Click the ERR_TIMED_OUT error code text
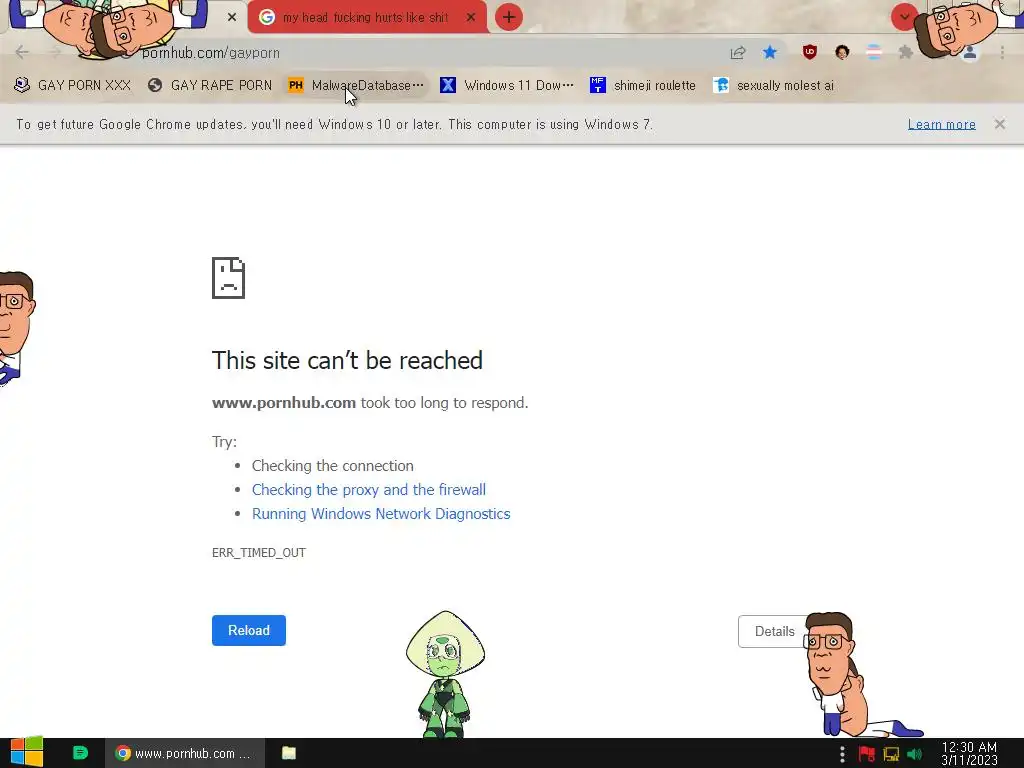This screenshot has width=1024, height=768. point(259,552)
